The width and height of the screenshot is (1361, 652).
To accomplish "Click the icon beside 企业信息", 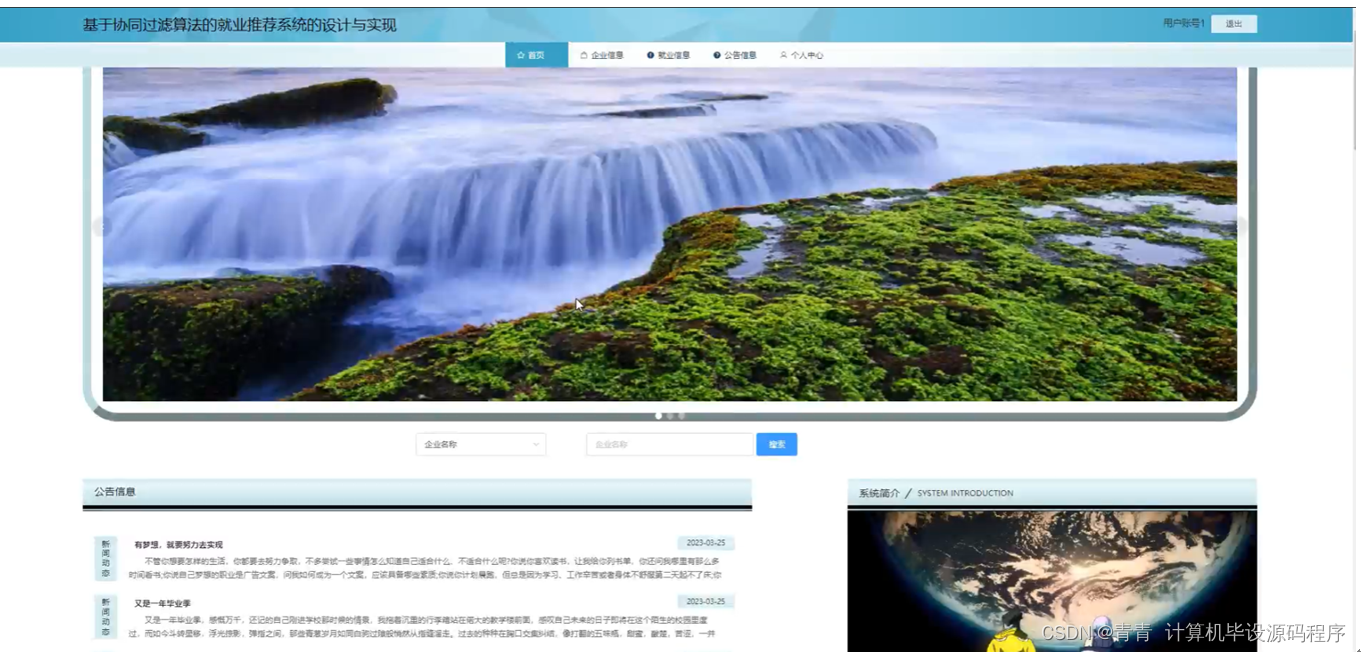I will [x=584, y=55].
